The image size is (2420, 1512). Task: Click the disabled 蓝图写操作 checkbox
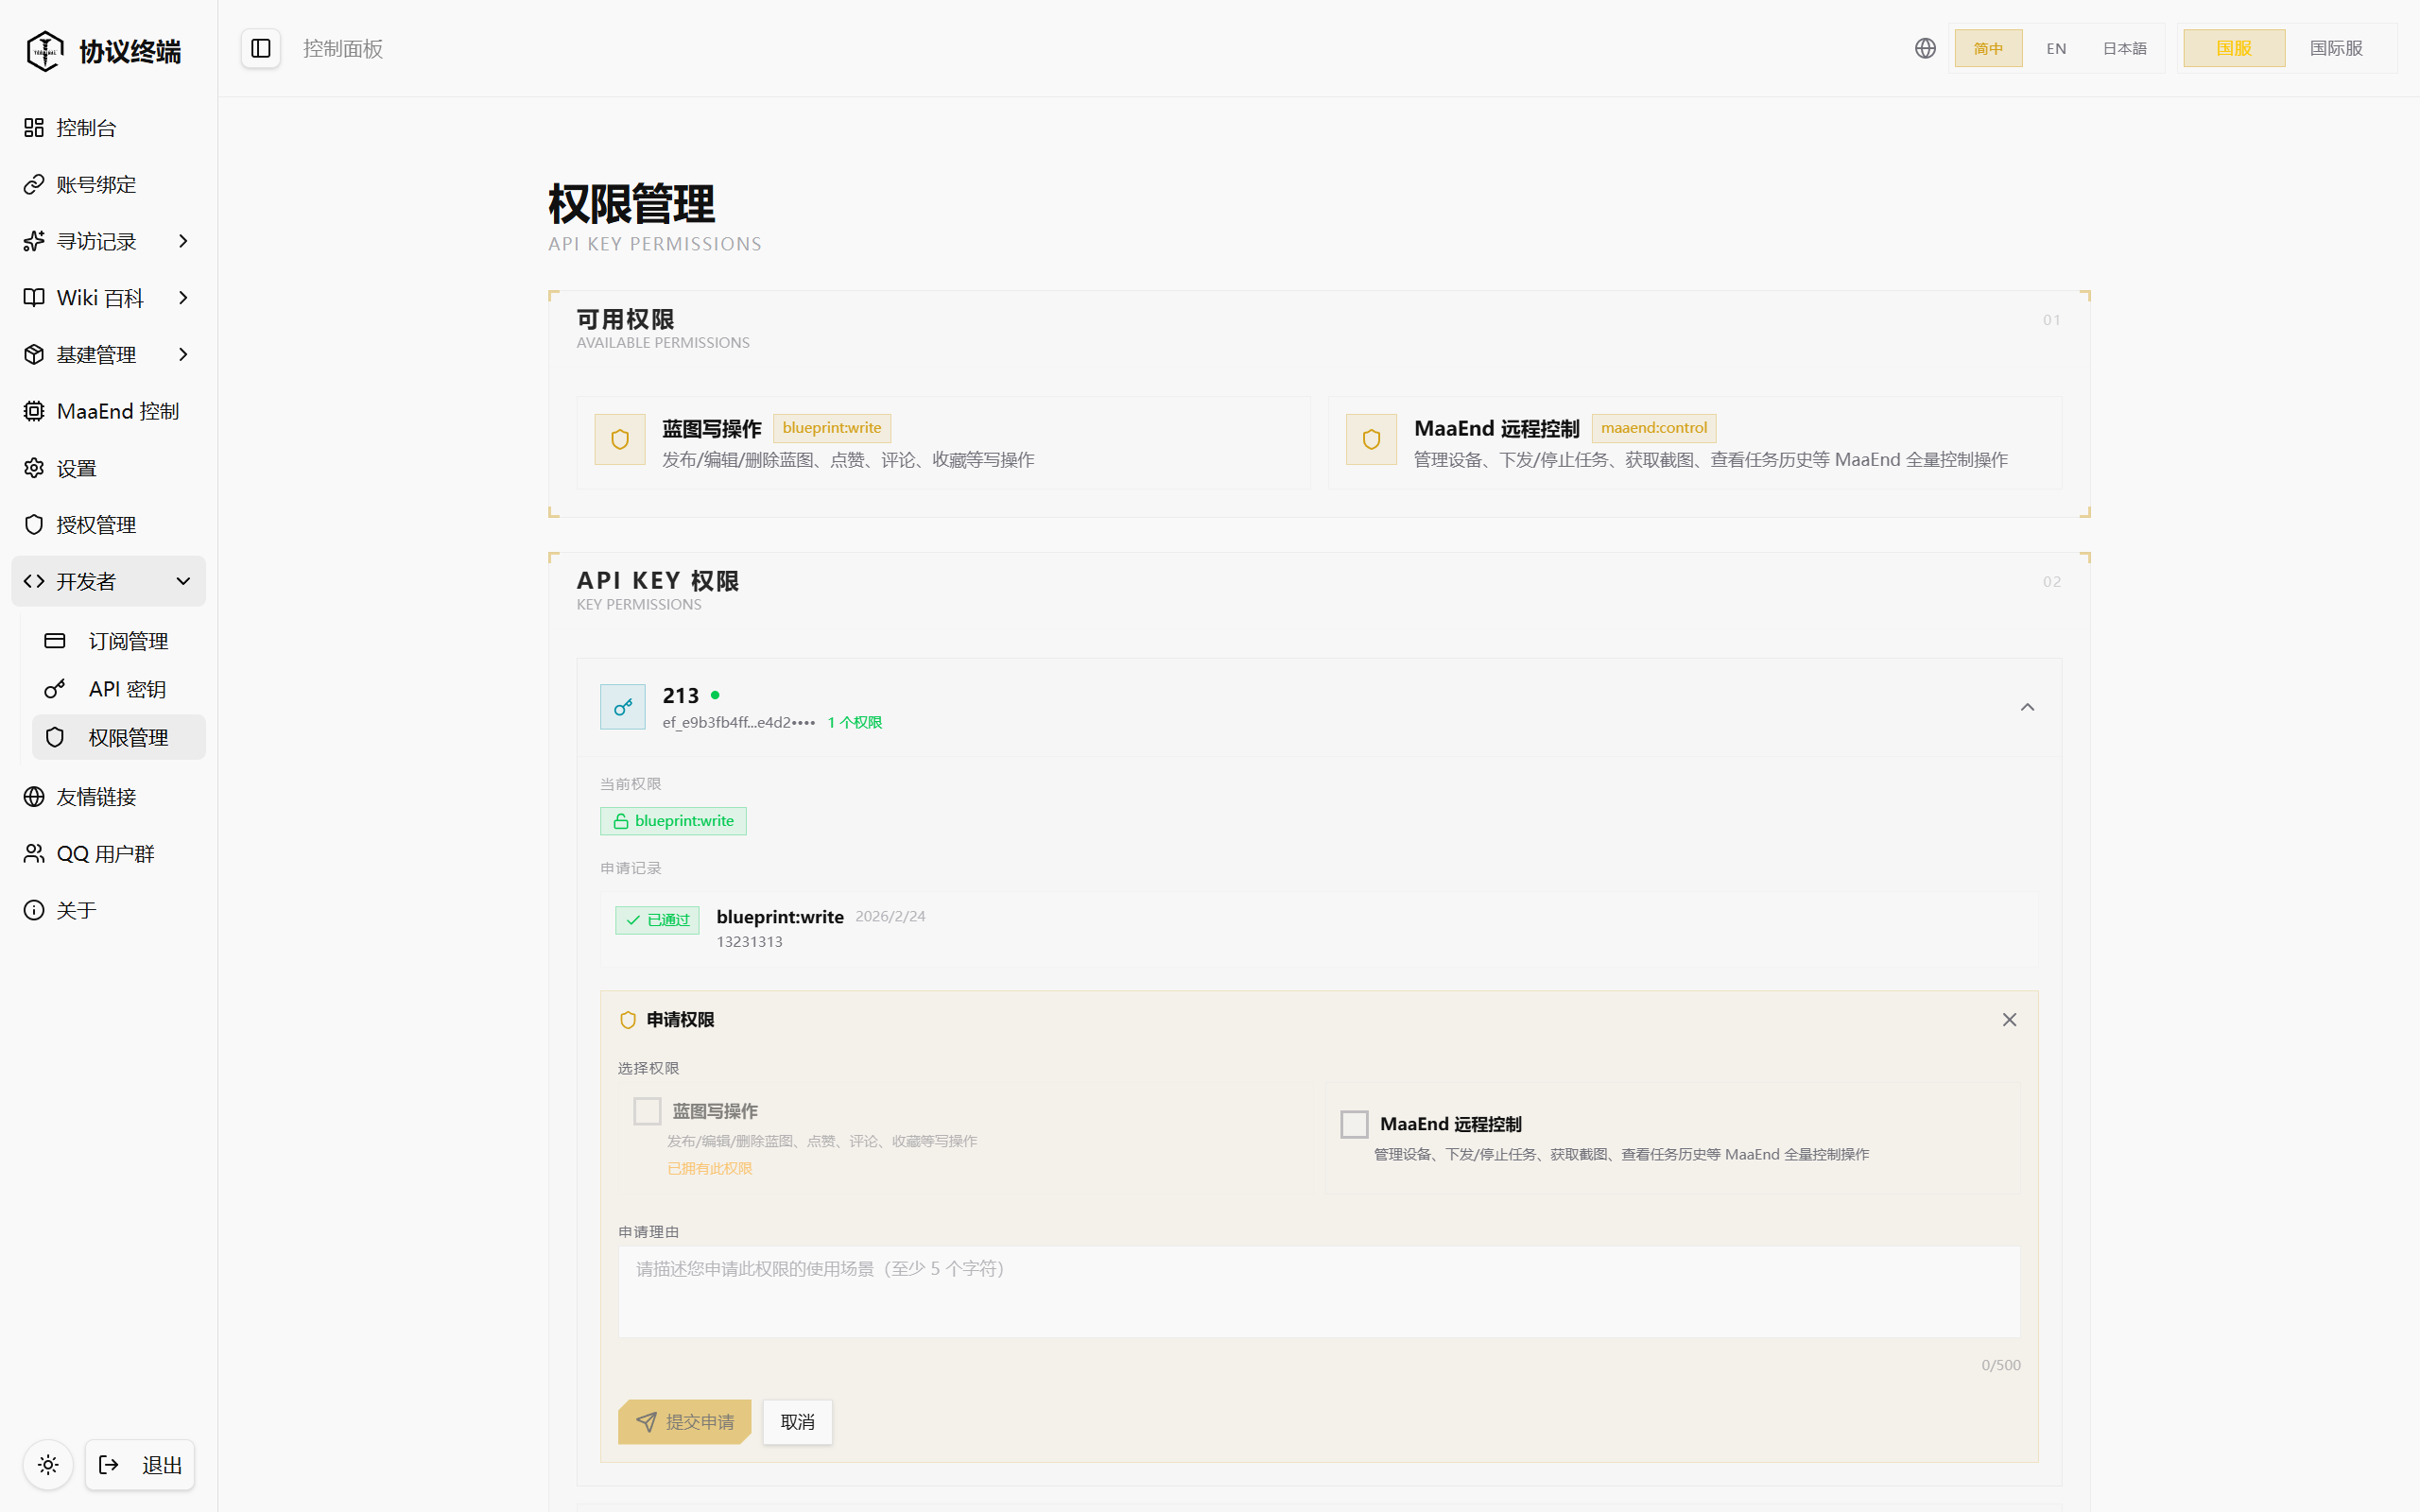pos(647,1111)
